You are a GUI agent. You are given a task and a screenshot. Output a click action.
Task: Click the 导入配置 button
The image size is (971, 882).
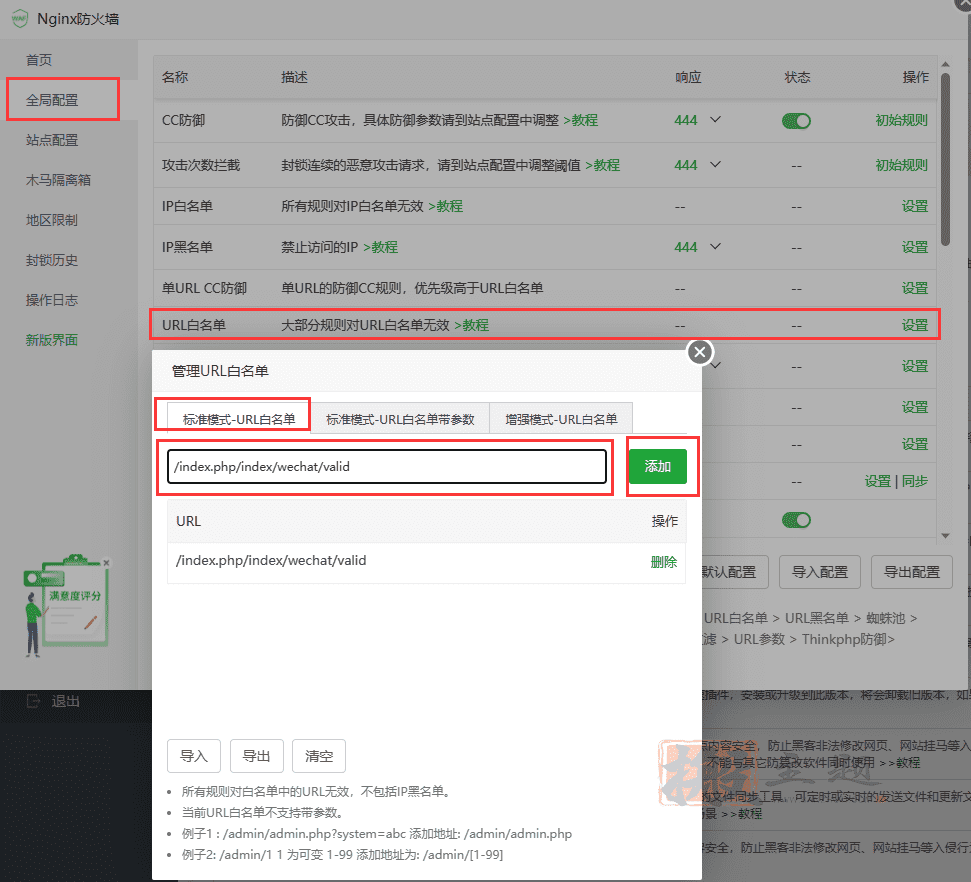[820, 572]
